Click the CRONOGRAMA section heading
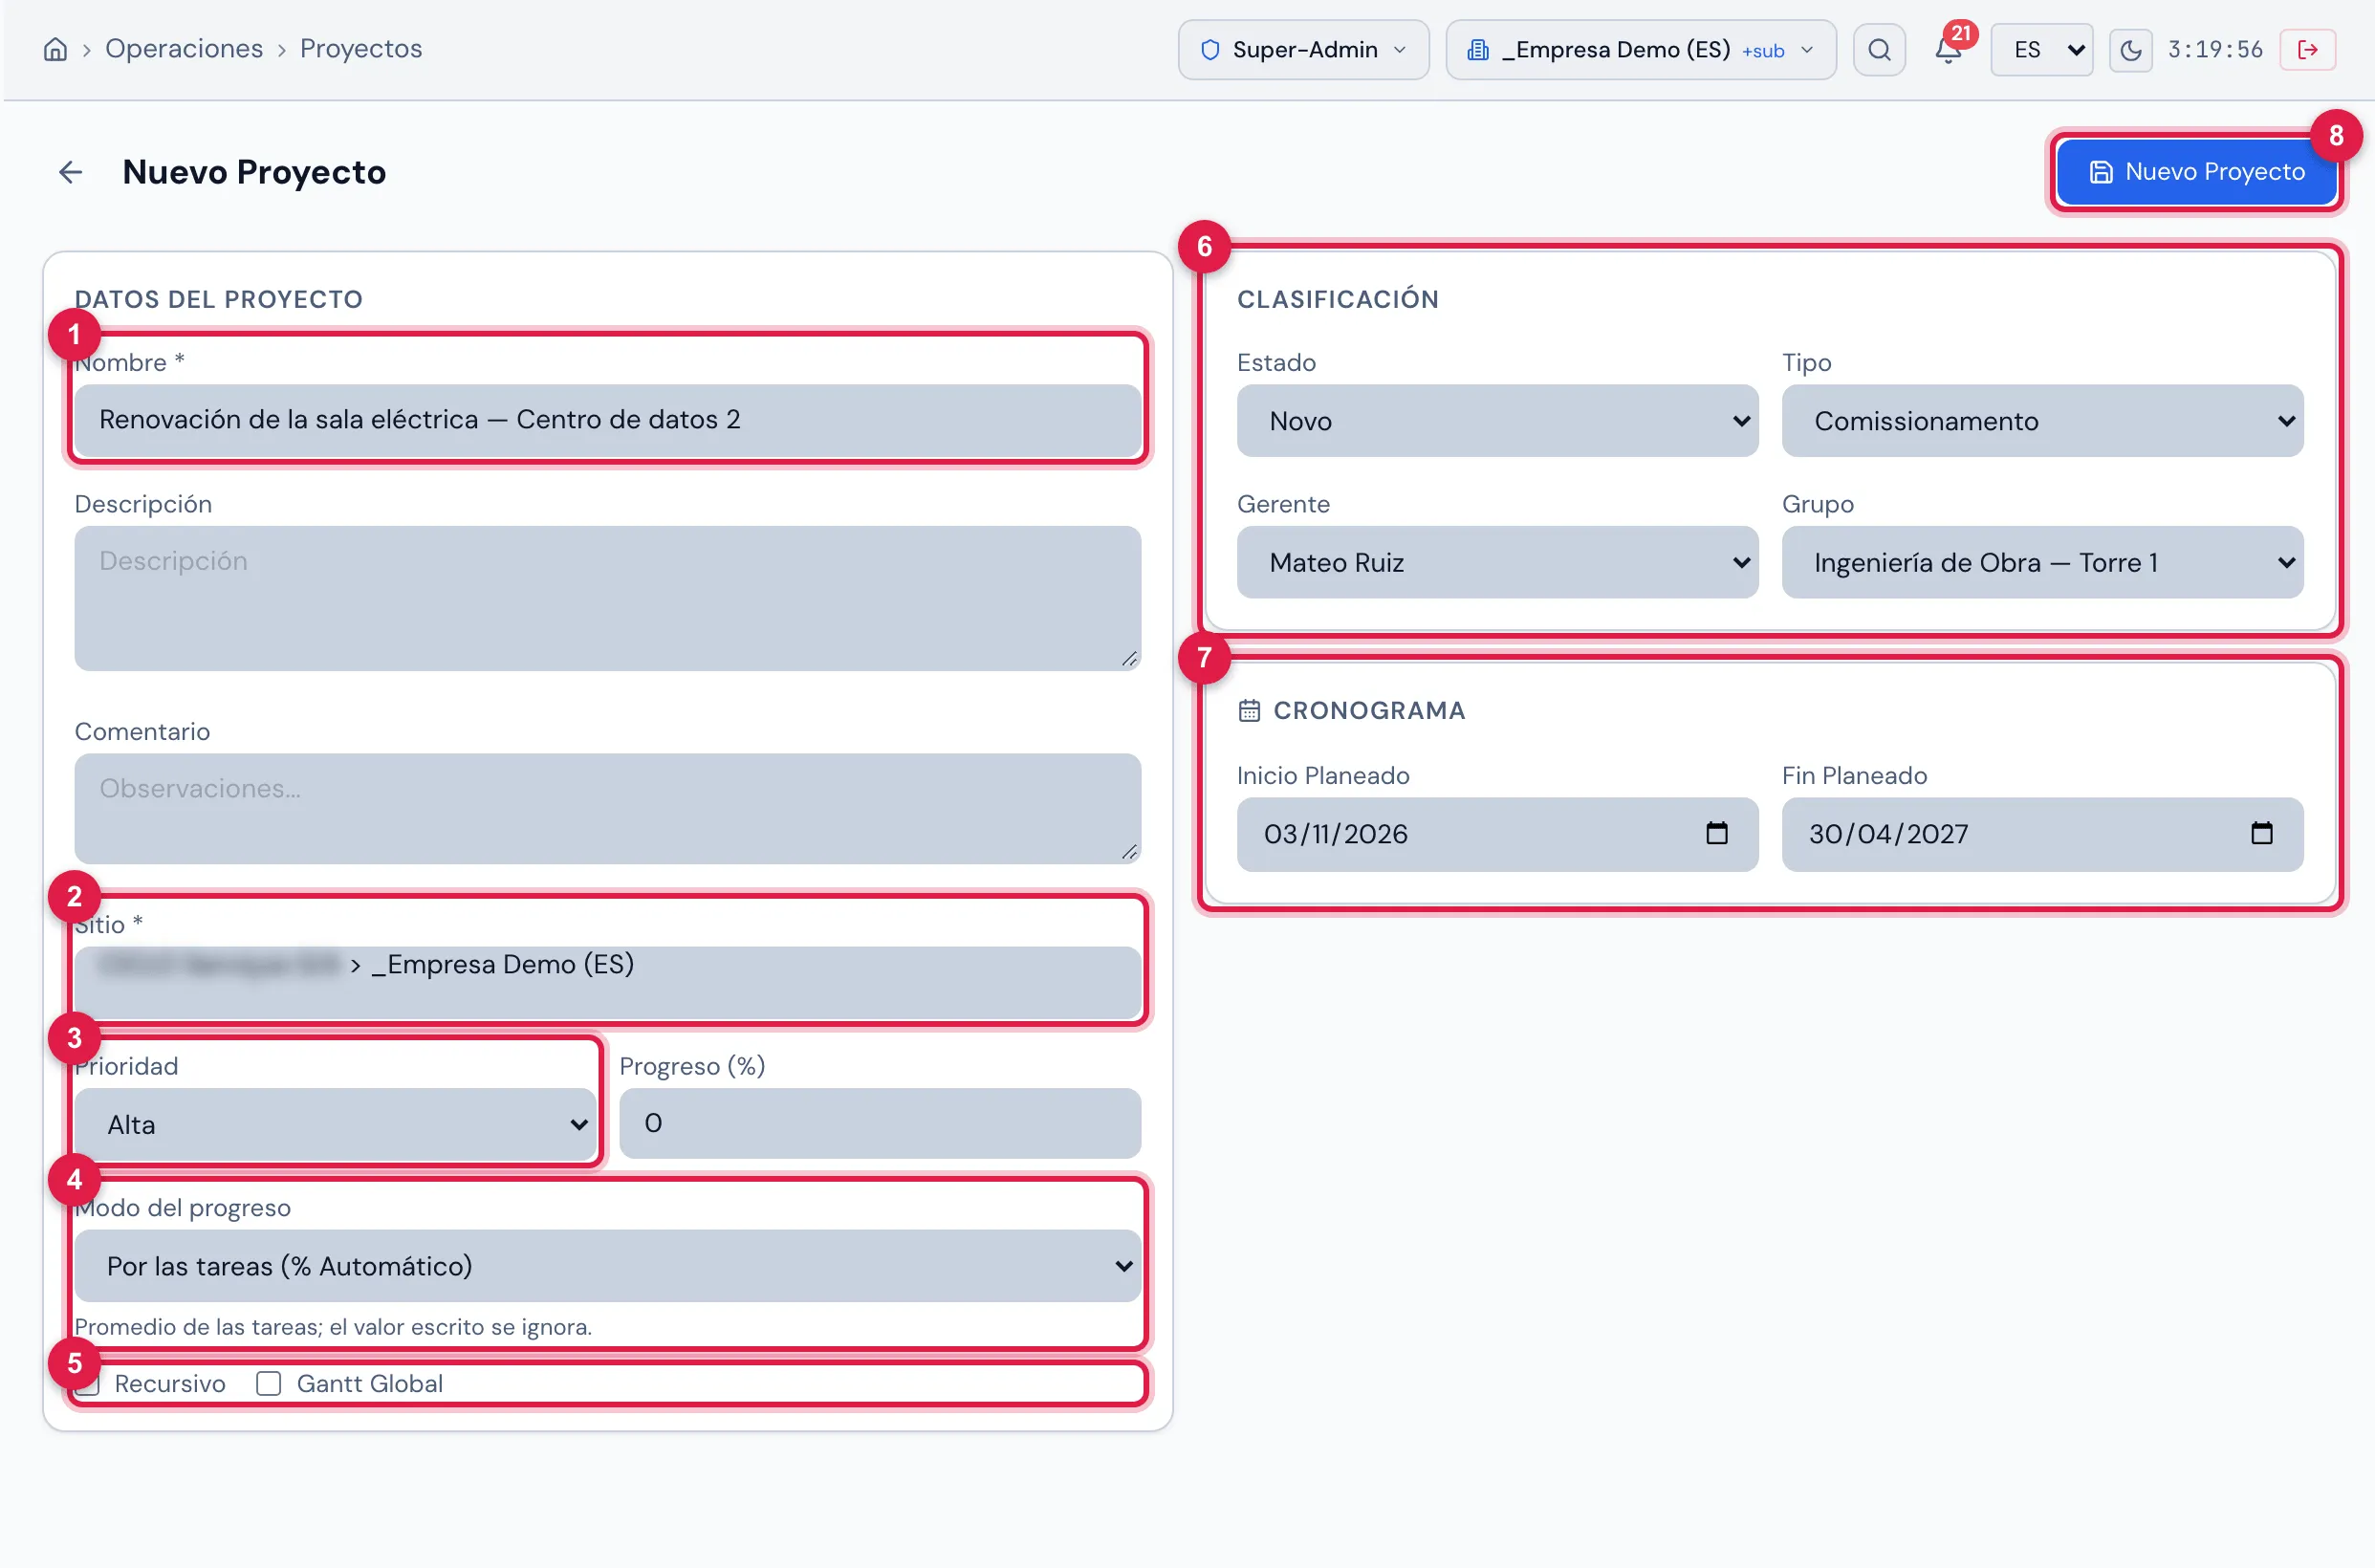This screenshot has width=2375, height=1568. coord(1368,710)
